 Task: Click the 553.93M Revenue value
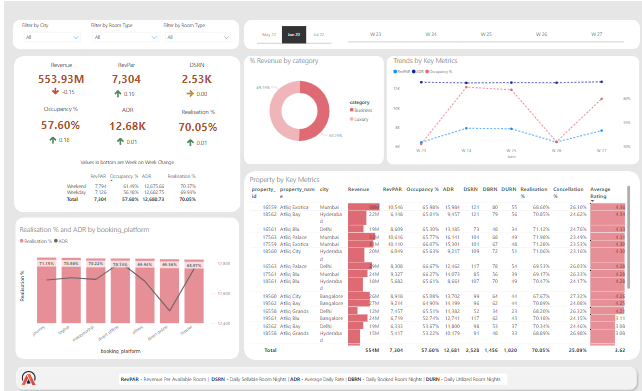click(x=61, y=79)
